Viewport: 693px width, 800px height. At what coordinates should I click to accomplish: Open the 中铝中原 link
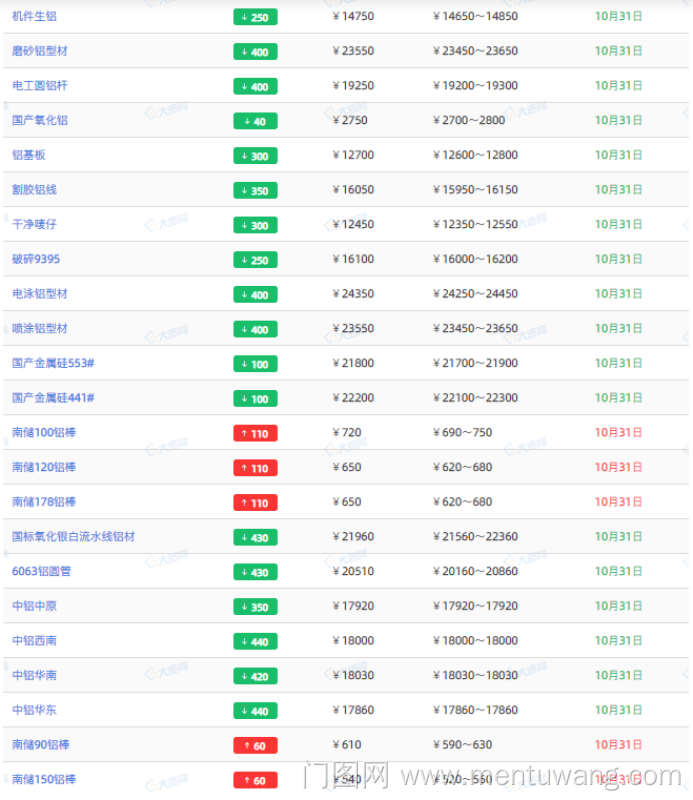coord(34,606)
